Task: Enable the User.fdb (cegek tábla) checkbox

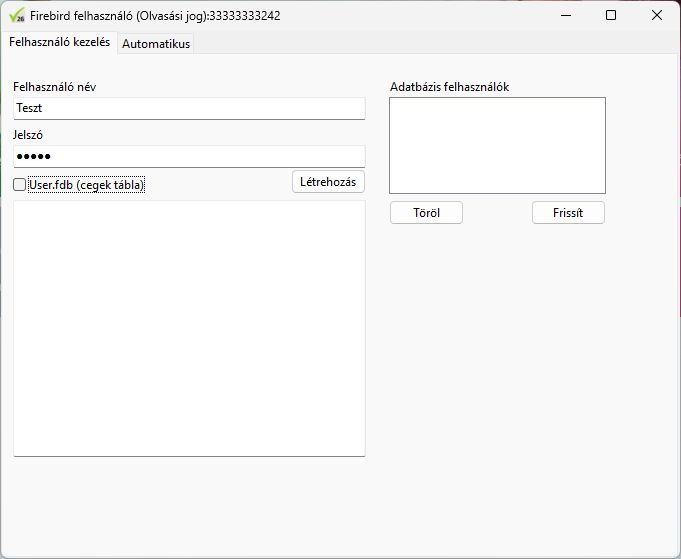Action: coord(20,185)
